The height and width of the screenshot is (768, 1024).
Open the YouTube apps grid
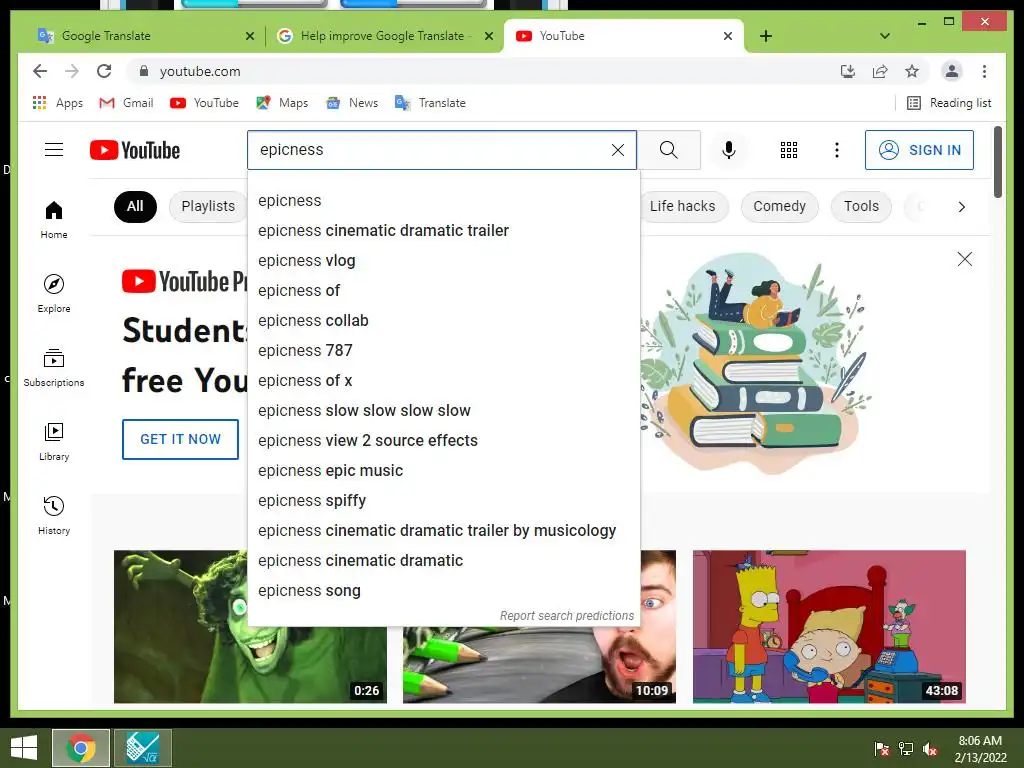789,150
